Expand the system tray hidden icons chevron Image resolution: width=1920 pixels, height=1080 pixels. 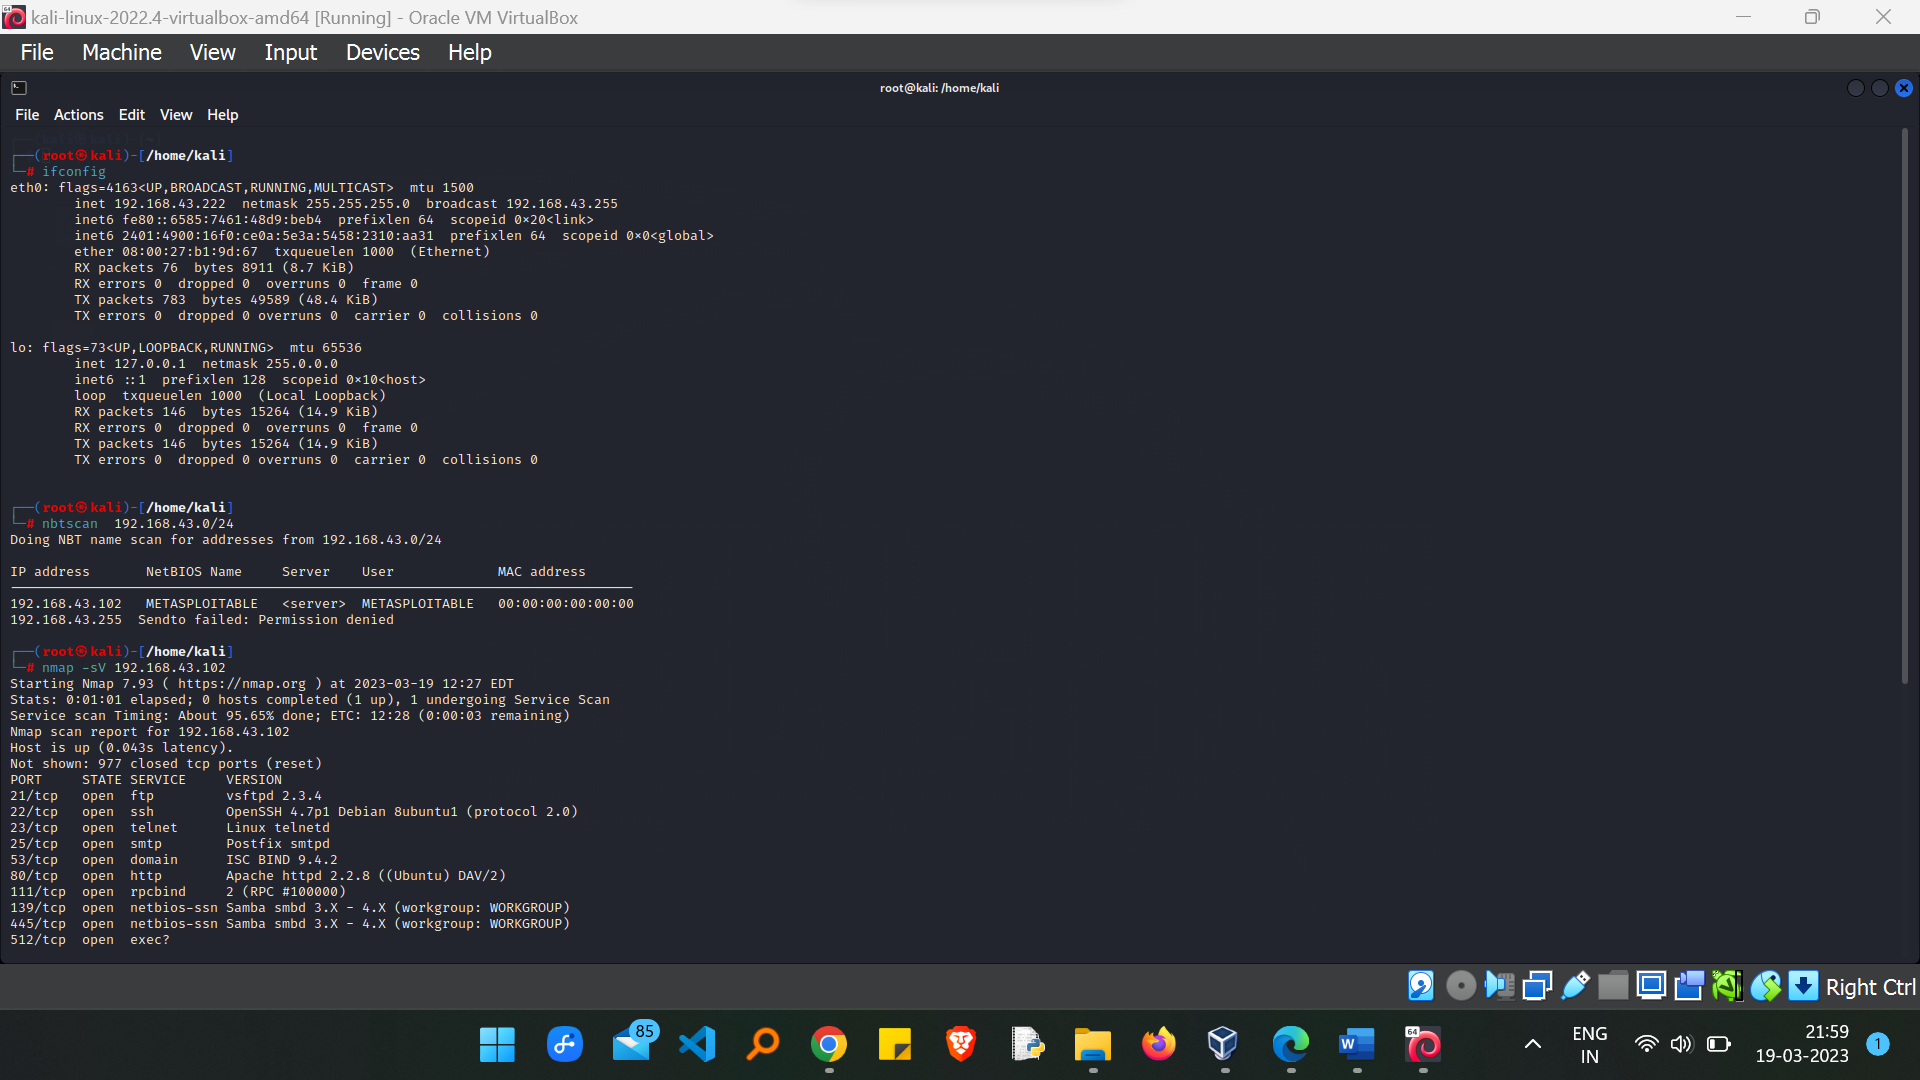coord(1532,1044)
